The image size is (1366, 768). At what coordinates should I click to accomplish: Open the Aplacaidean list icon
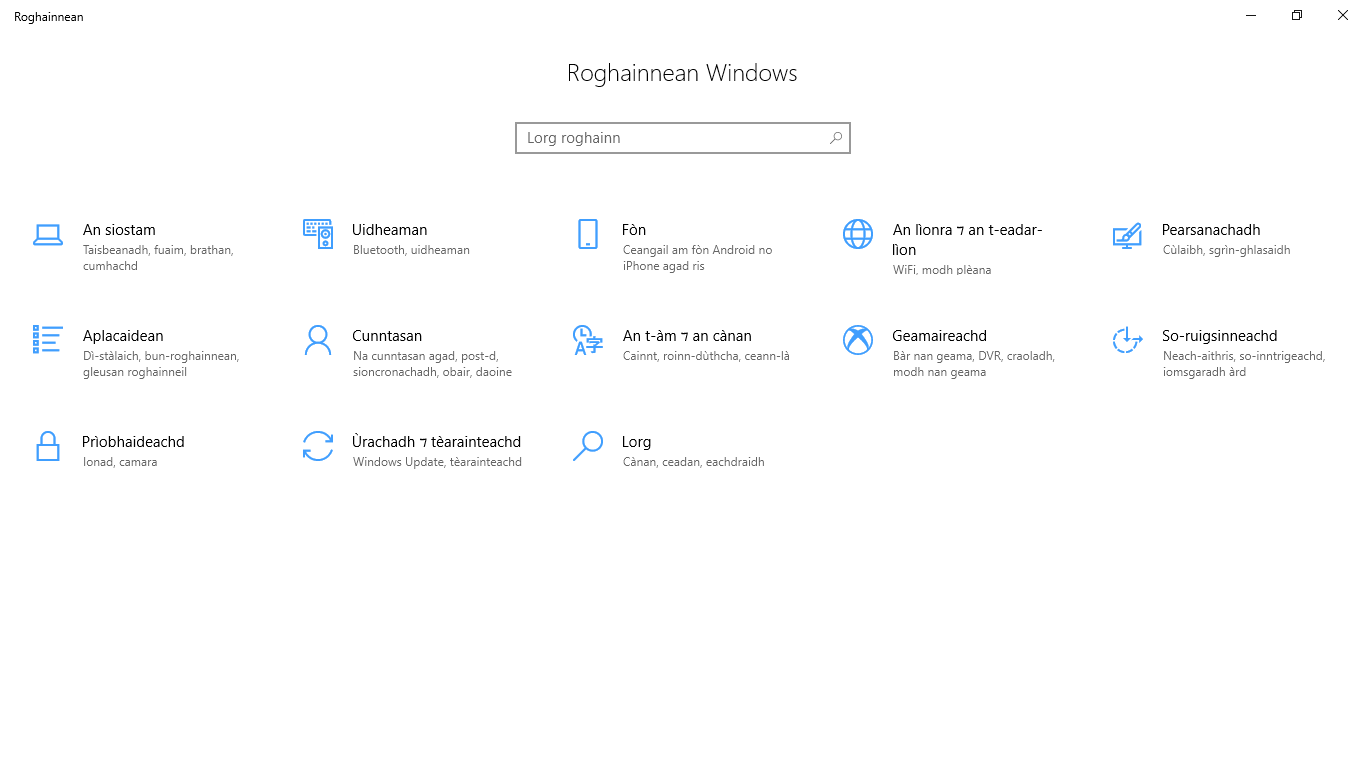click(48, 340)
